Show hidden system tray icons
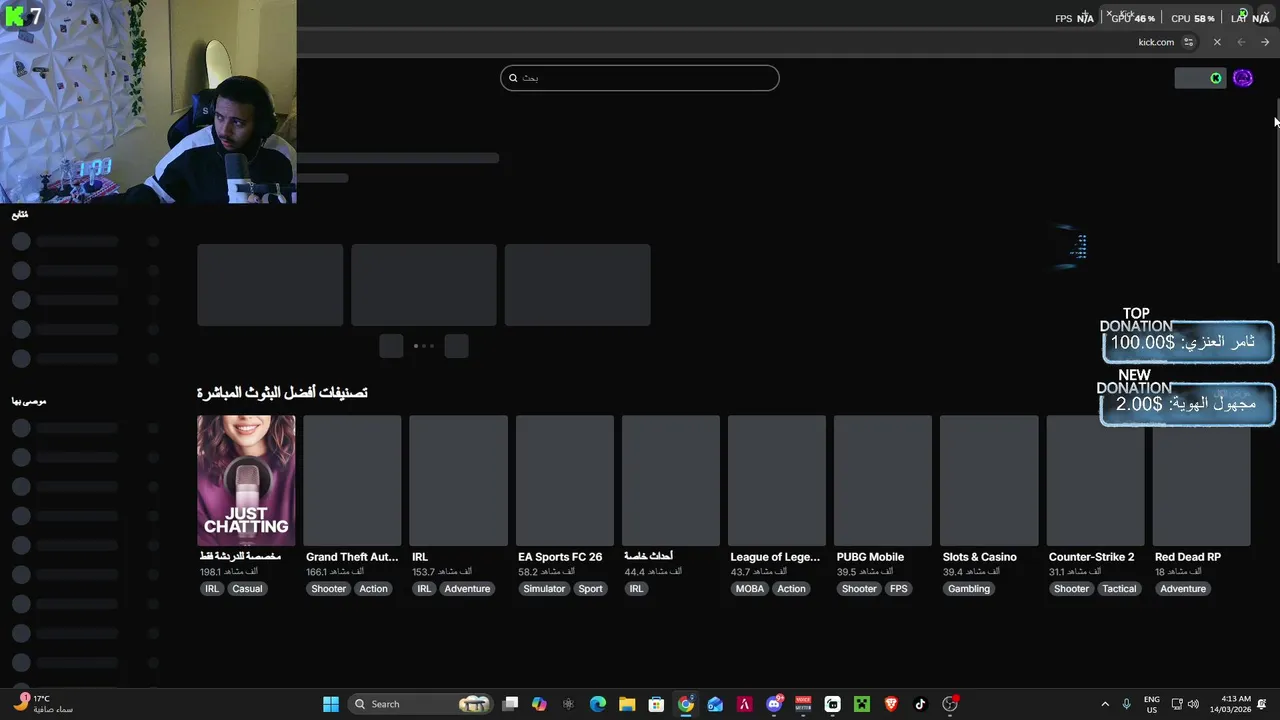Viewport: 1280px width, 720px height. (x=1105, y=704)
